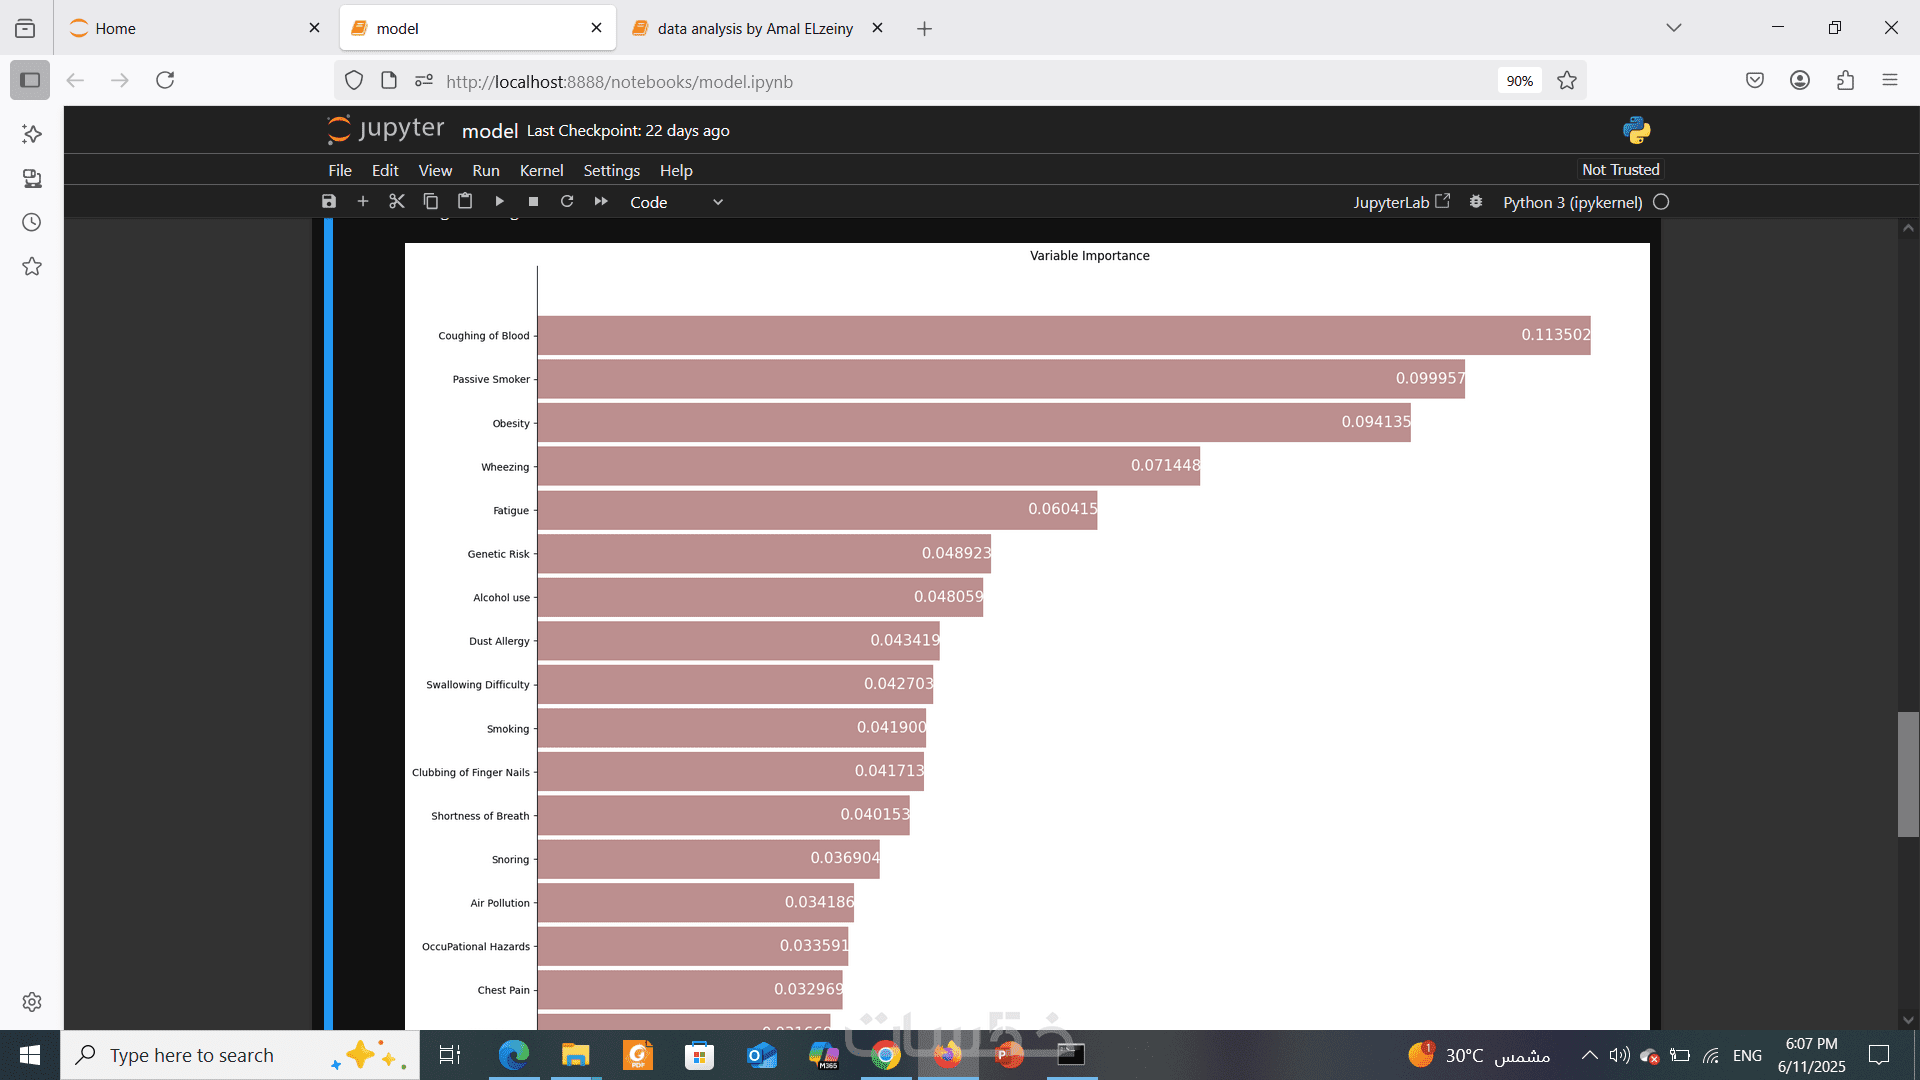1920x1080 pixels.
Task: Save the notebook with the disk icon
Action: coord(329,202)
